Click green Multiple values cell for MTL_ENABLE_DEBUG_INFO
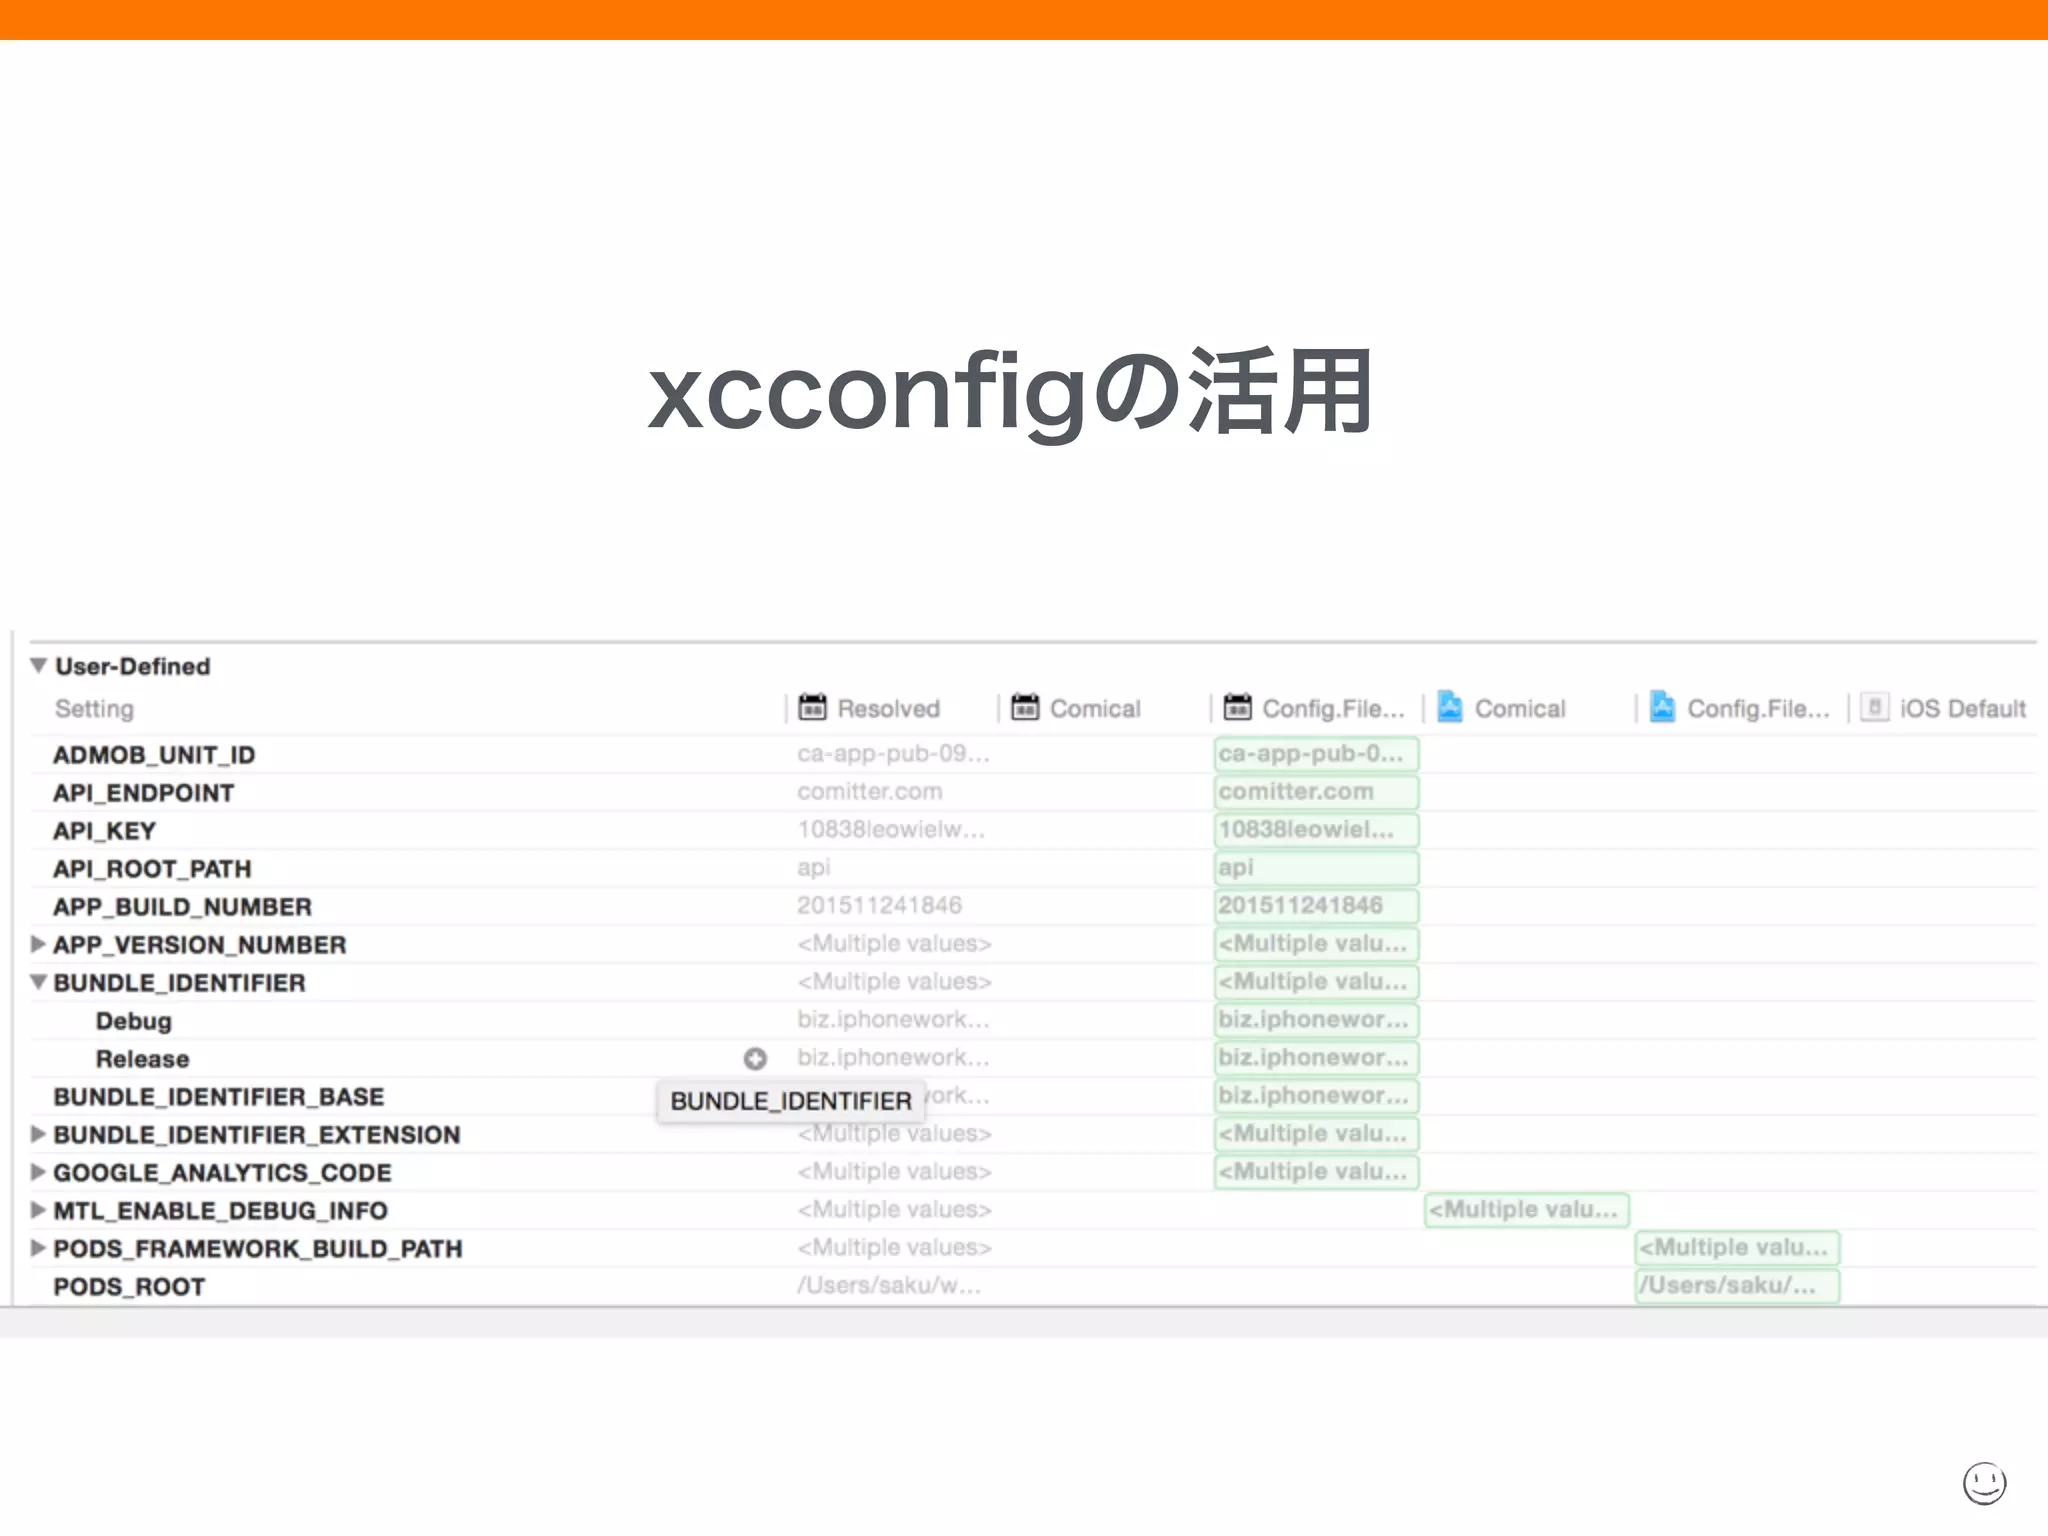The height and width of the screenshot is (1536, 2048). point(1527,1210)
